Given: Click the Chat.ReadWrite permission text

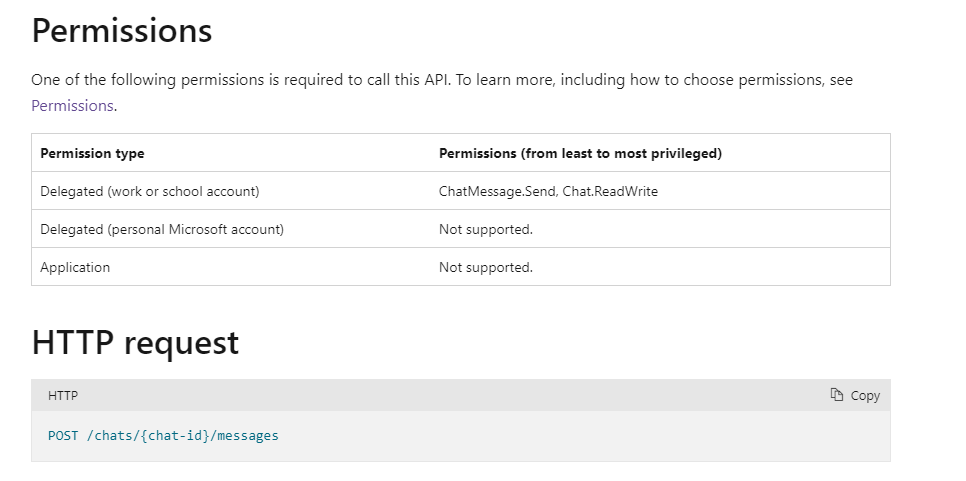Looking at the screenshot, I should point(610,191).
